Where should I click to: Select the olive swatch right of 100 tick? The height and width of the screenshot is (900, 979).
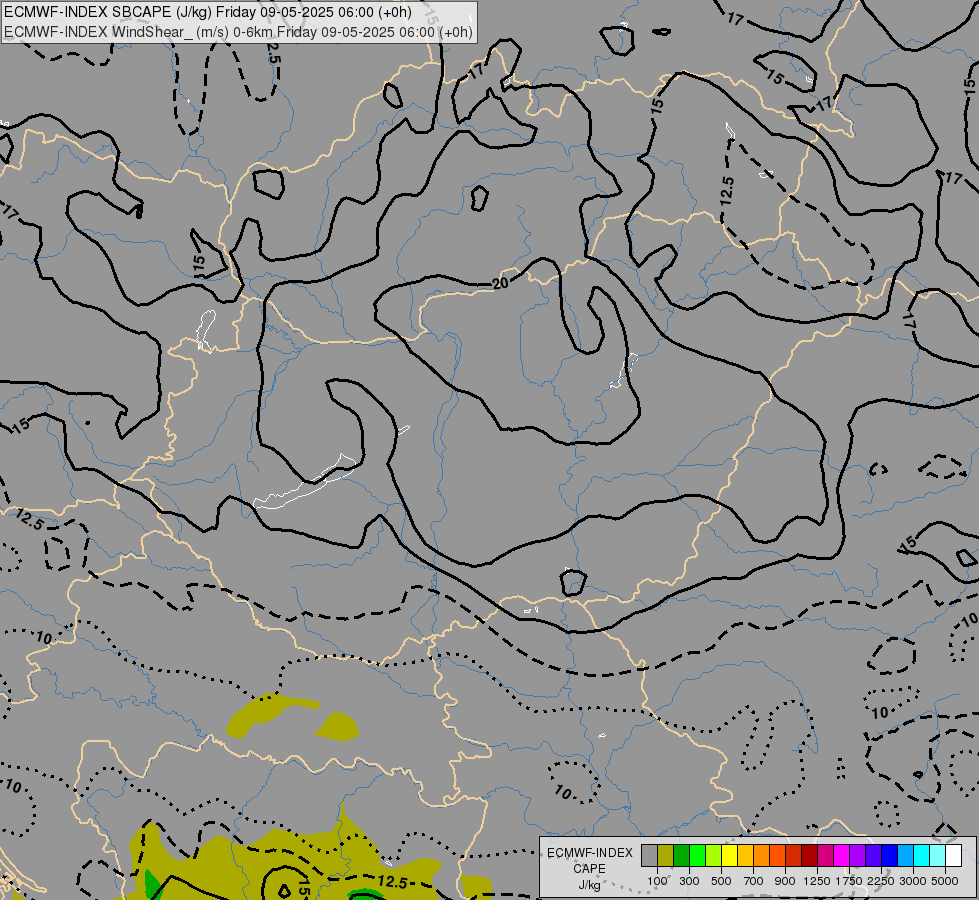coord(666,855)
